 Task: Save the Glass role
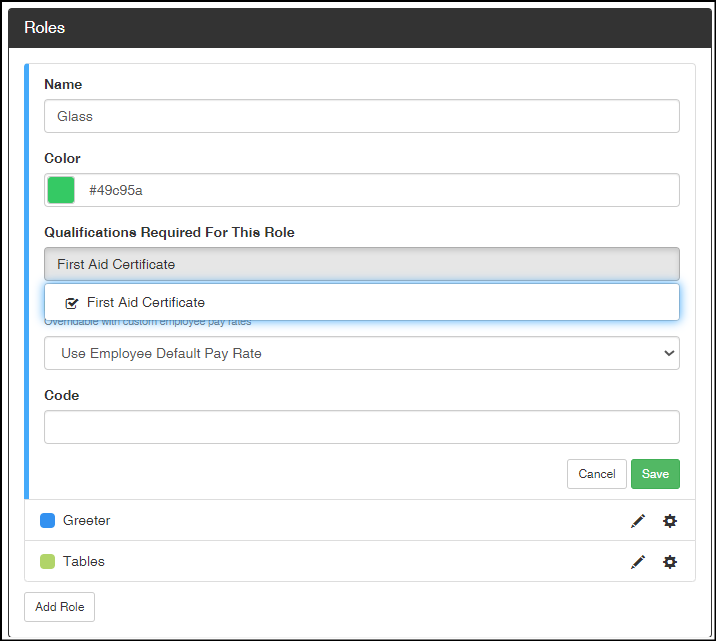[x=655, y=474]
